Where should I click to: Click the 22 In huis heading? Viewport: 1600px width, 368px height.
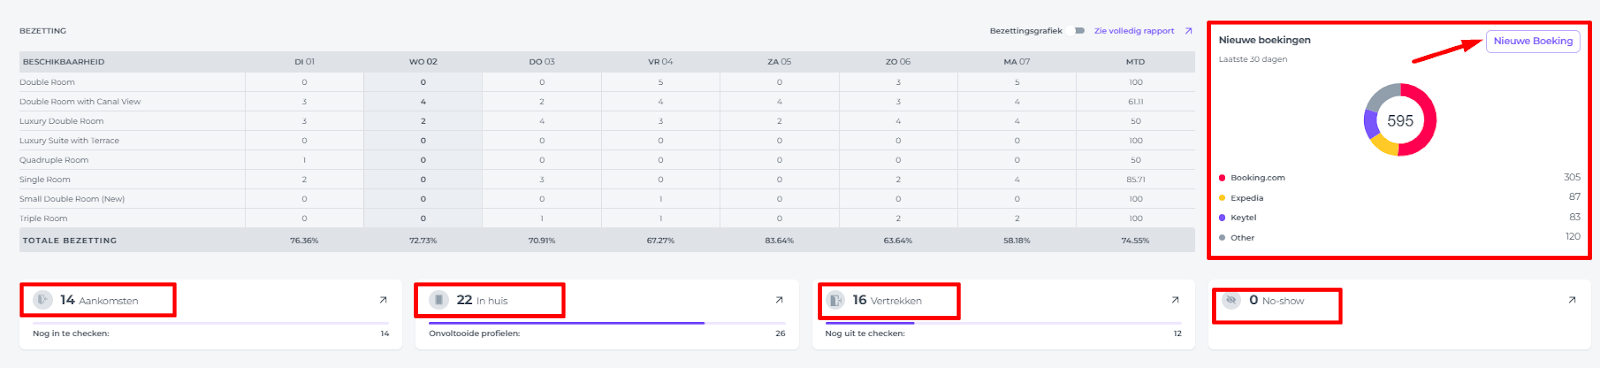(x=482, y=300)
